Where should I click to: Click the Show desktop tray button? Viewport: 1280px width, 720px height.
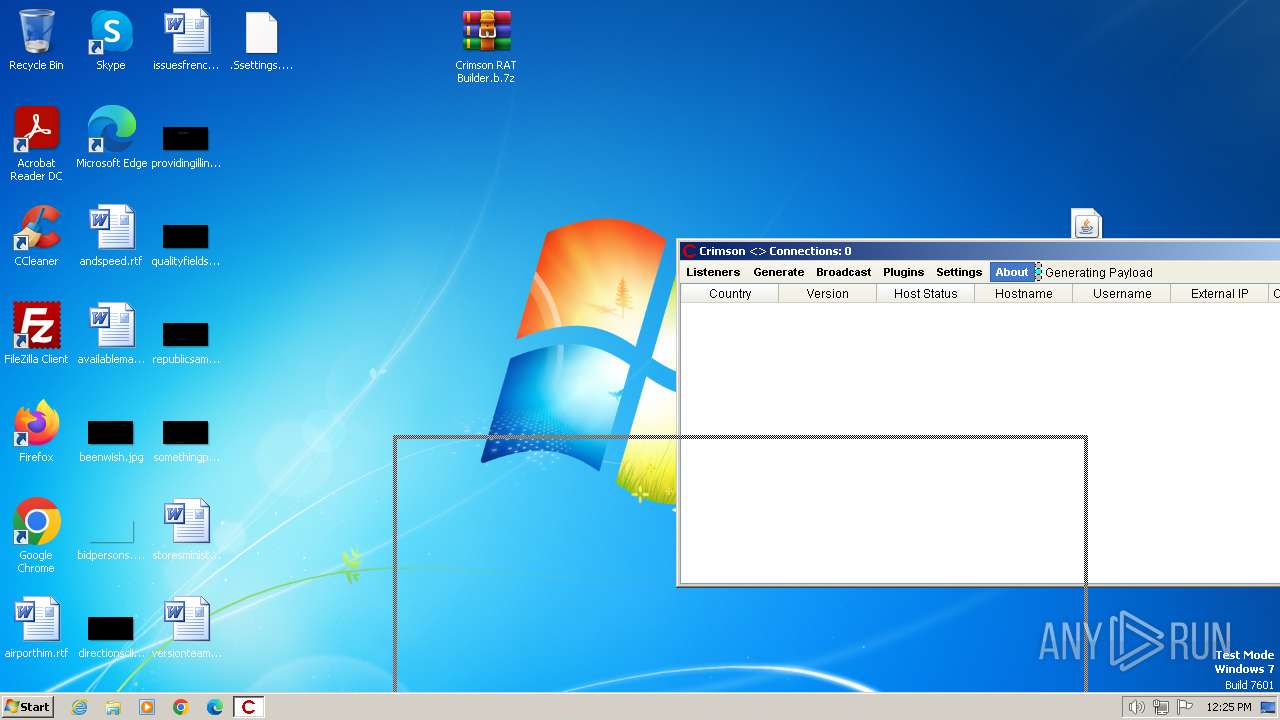pos(1268,707)
